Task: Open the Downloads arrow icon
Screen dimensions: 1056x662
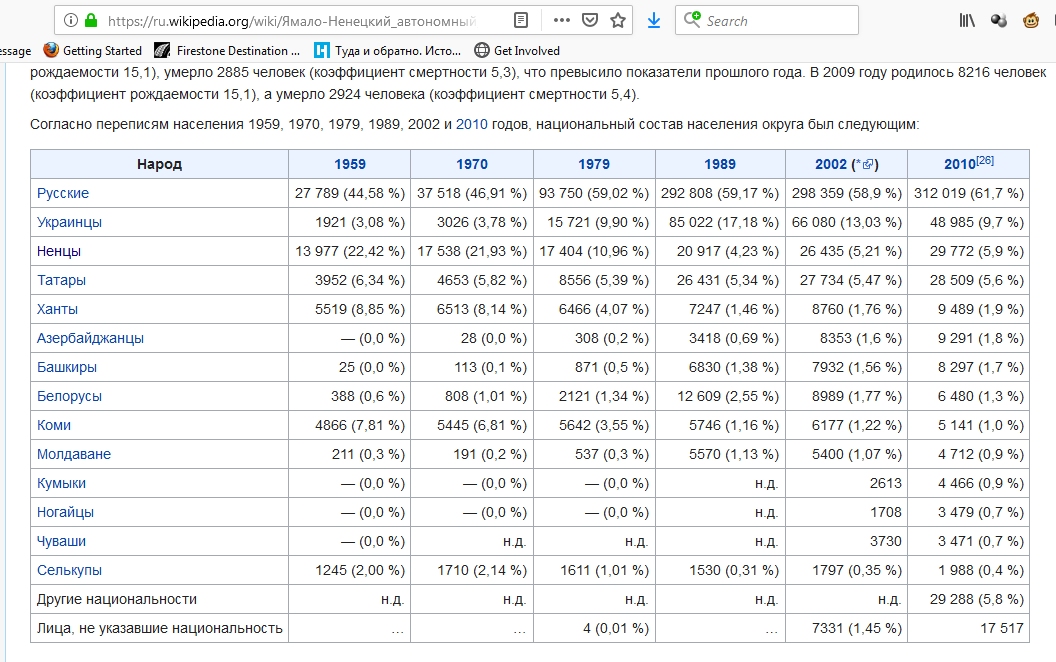Action: pos(653,20)
